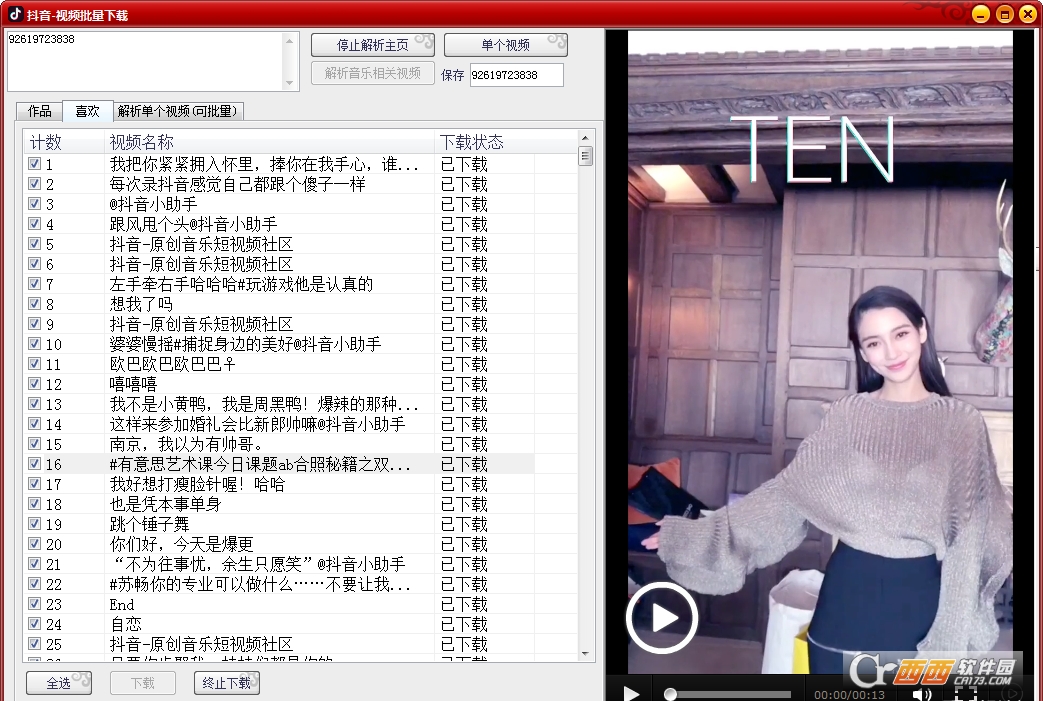Click the small play button in player bar

coord(631,694)
